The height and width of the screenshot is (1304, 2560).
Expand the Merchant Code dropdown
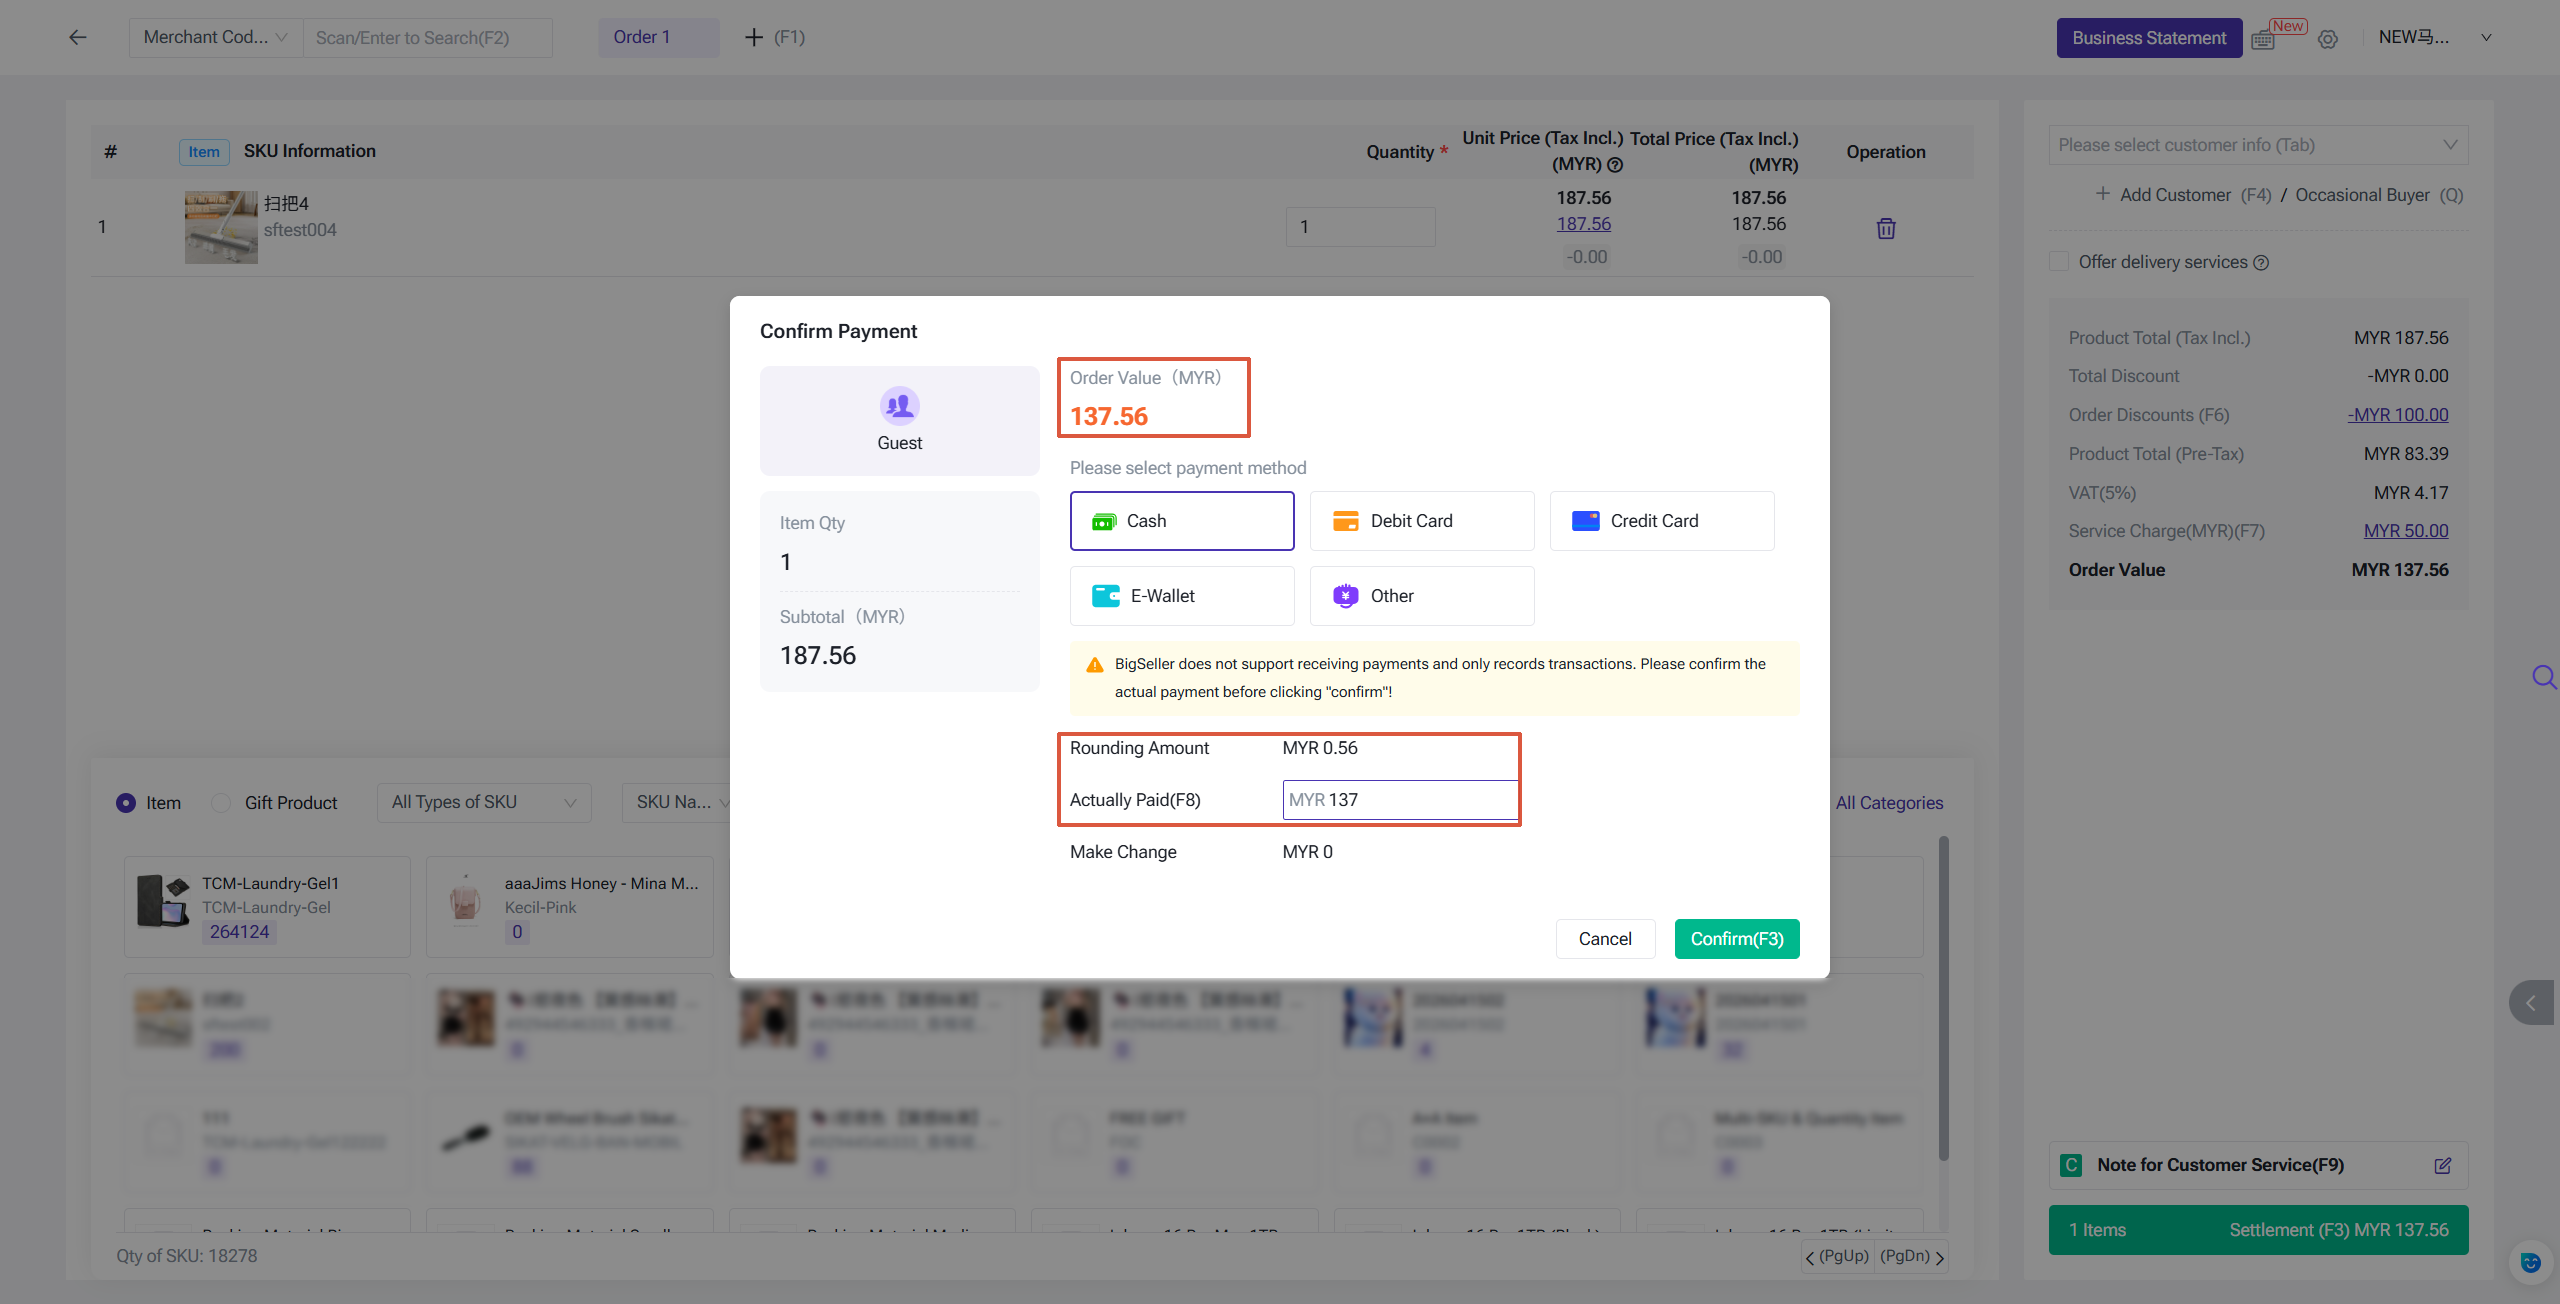pyautogui.click(x=215, y=37)
